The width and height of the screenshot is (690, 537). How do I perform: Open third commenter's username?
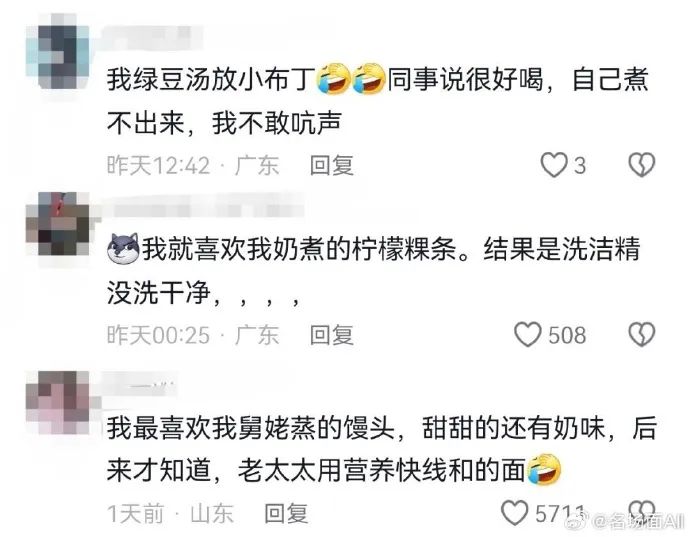pos(141,388)
